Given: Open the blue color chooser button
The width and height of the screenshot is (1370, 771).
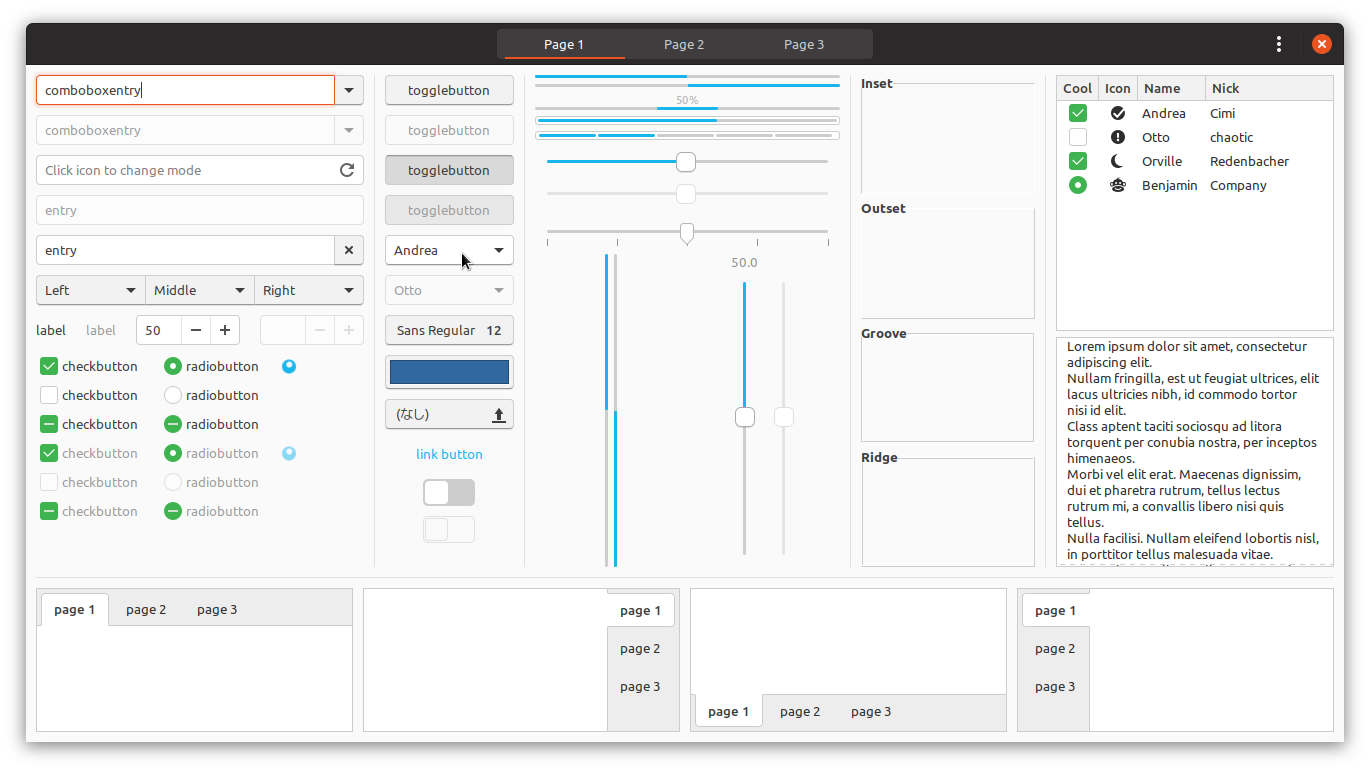Looking at the screenshot, I should point(449,372).
